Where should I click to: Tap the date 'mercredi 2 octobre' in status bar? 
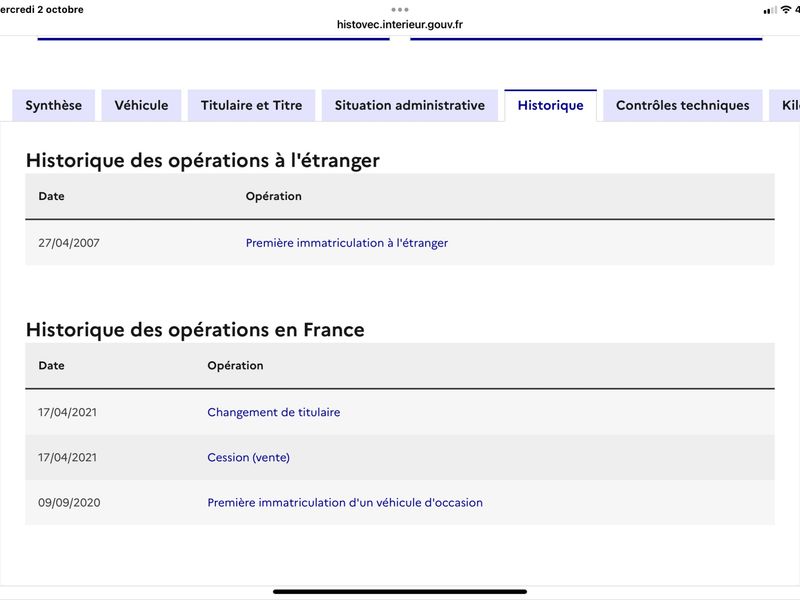[x=42, y=10]
